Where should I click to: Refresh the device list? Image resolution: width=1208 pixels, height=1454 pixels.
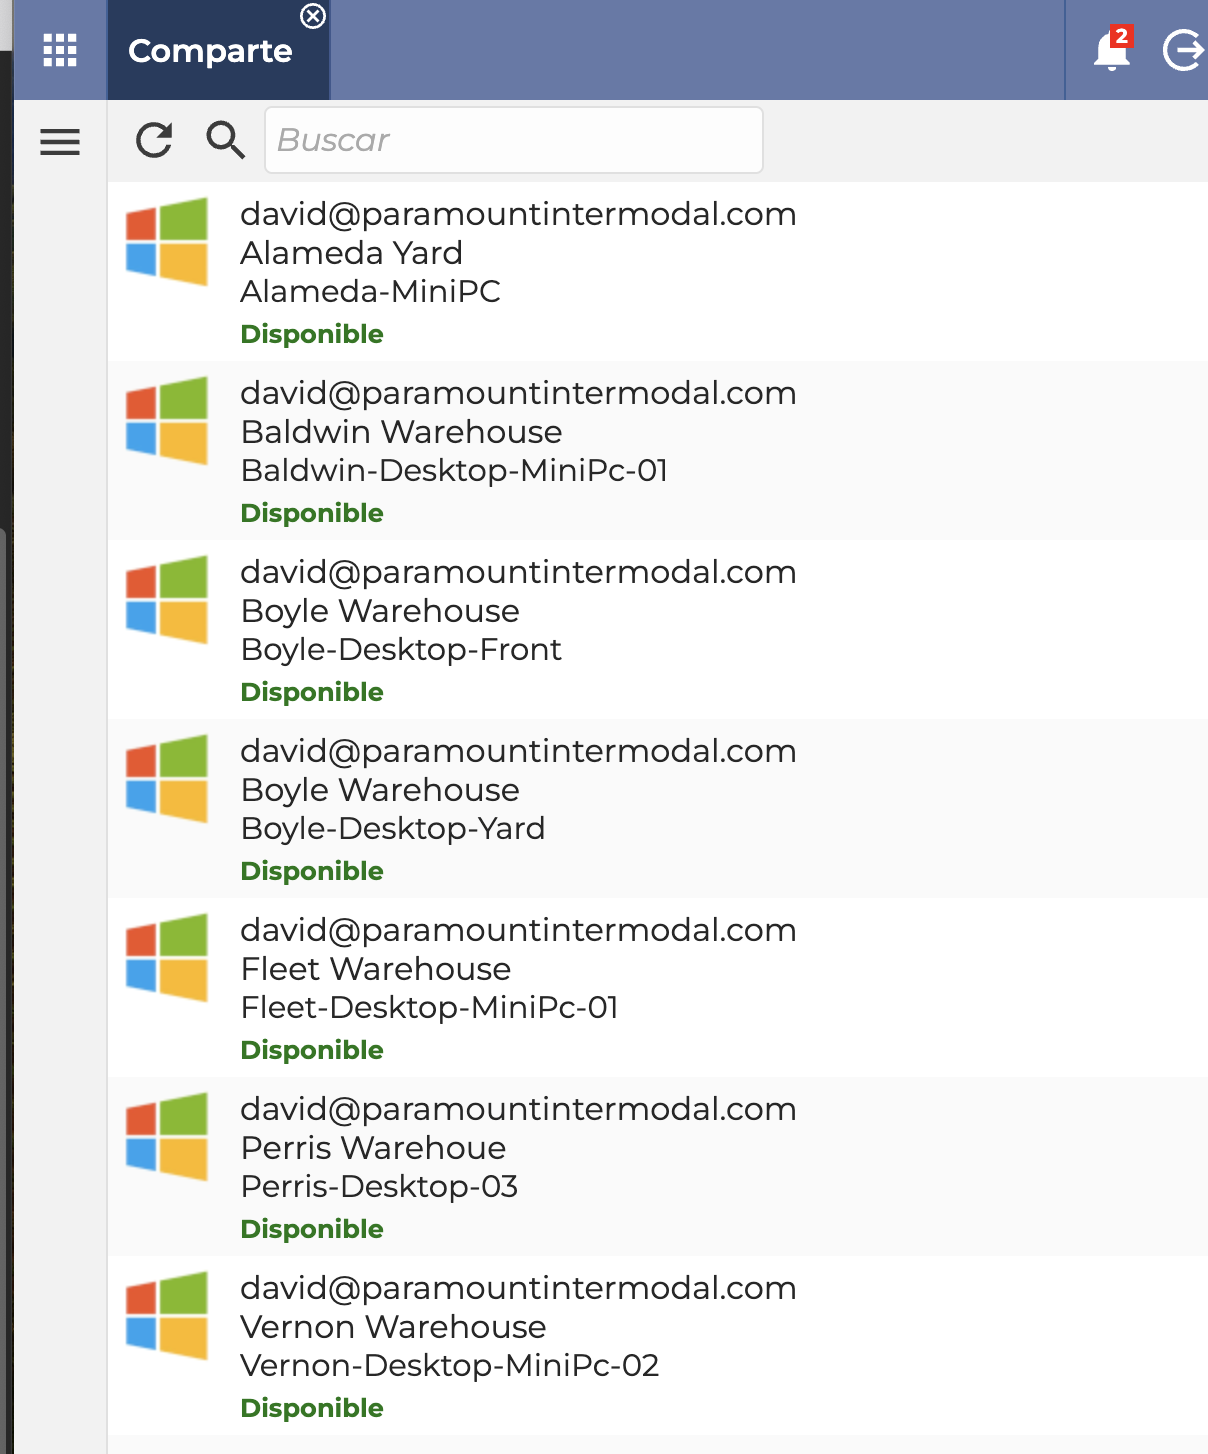[154, 141]
